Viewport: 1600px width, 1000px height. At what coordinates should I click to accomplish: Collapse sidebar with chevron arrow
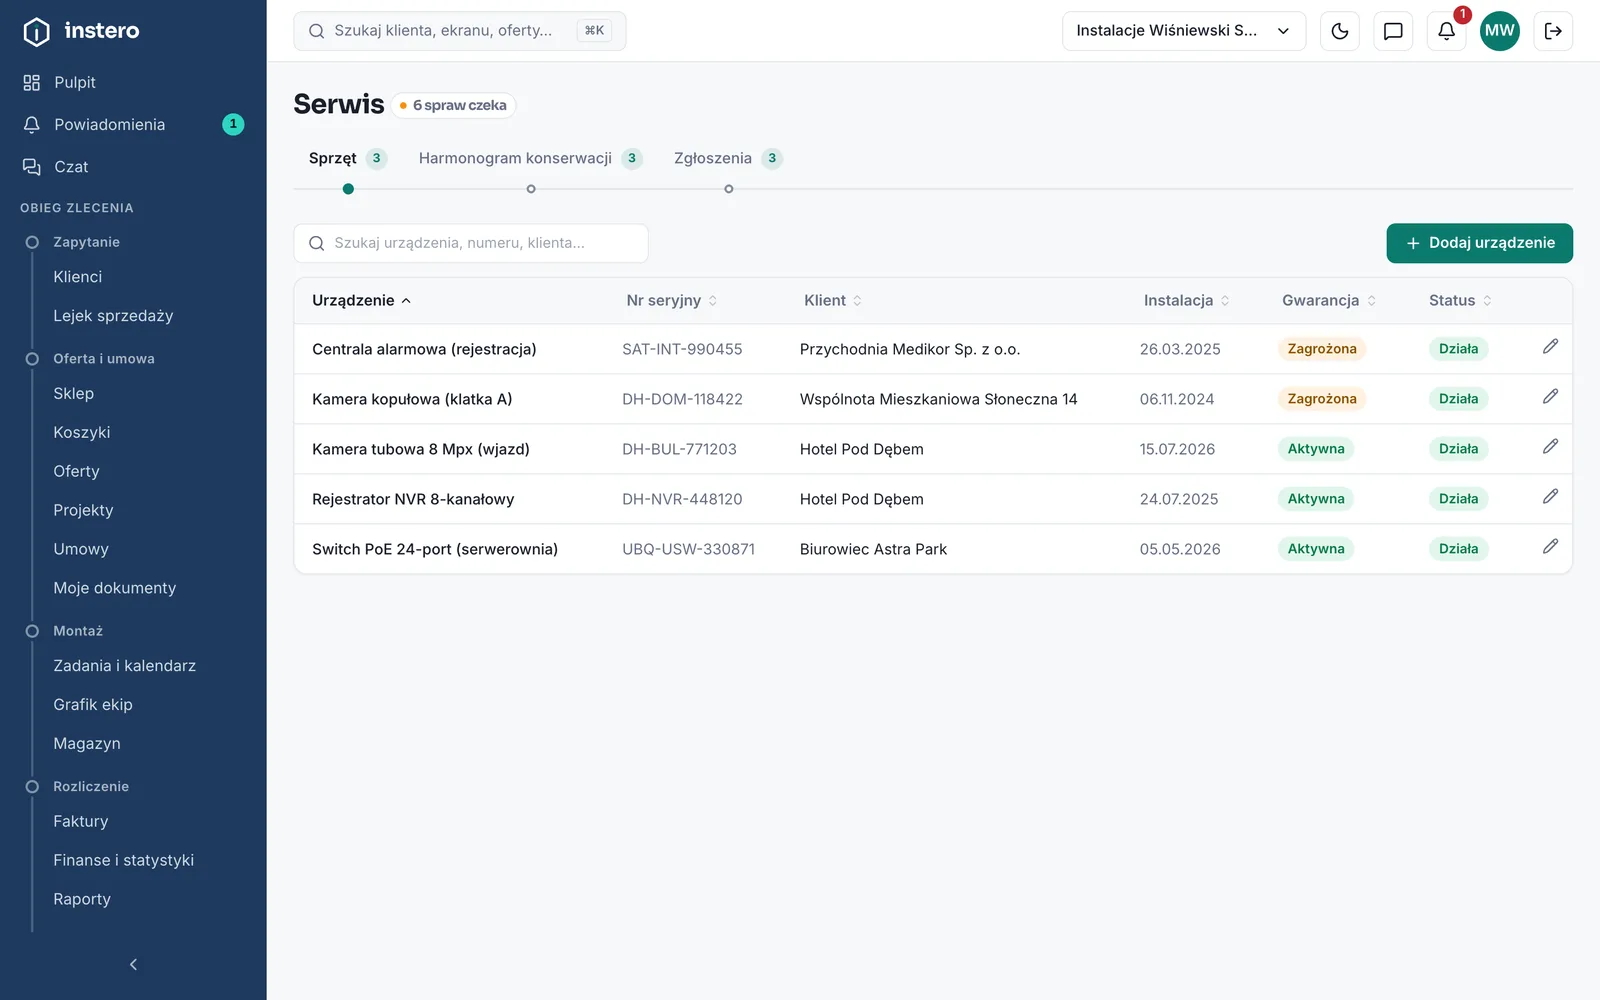(133, 965)
